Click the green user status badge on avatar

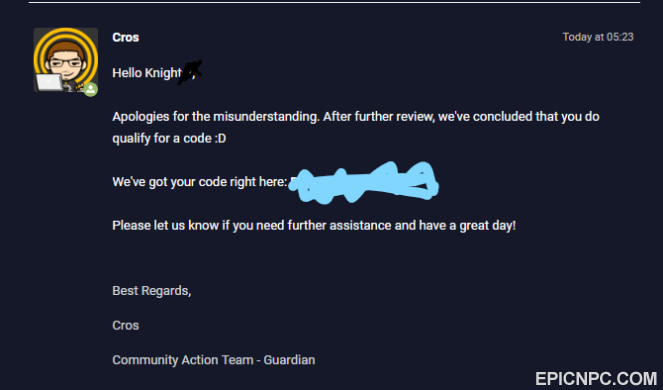90,89
